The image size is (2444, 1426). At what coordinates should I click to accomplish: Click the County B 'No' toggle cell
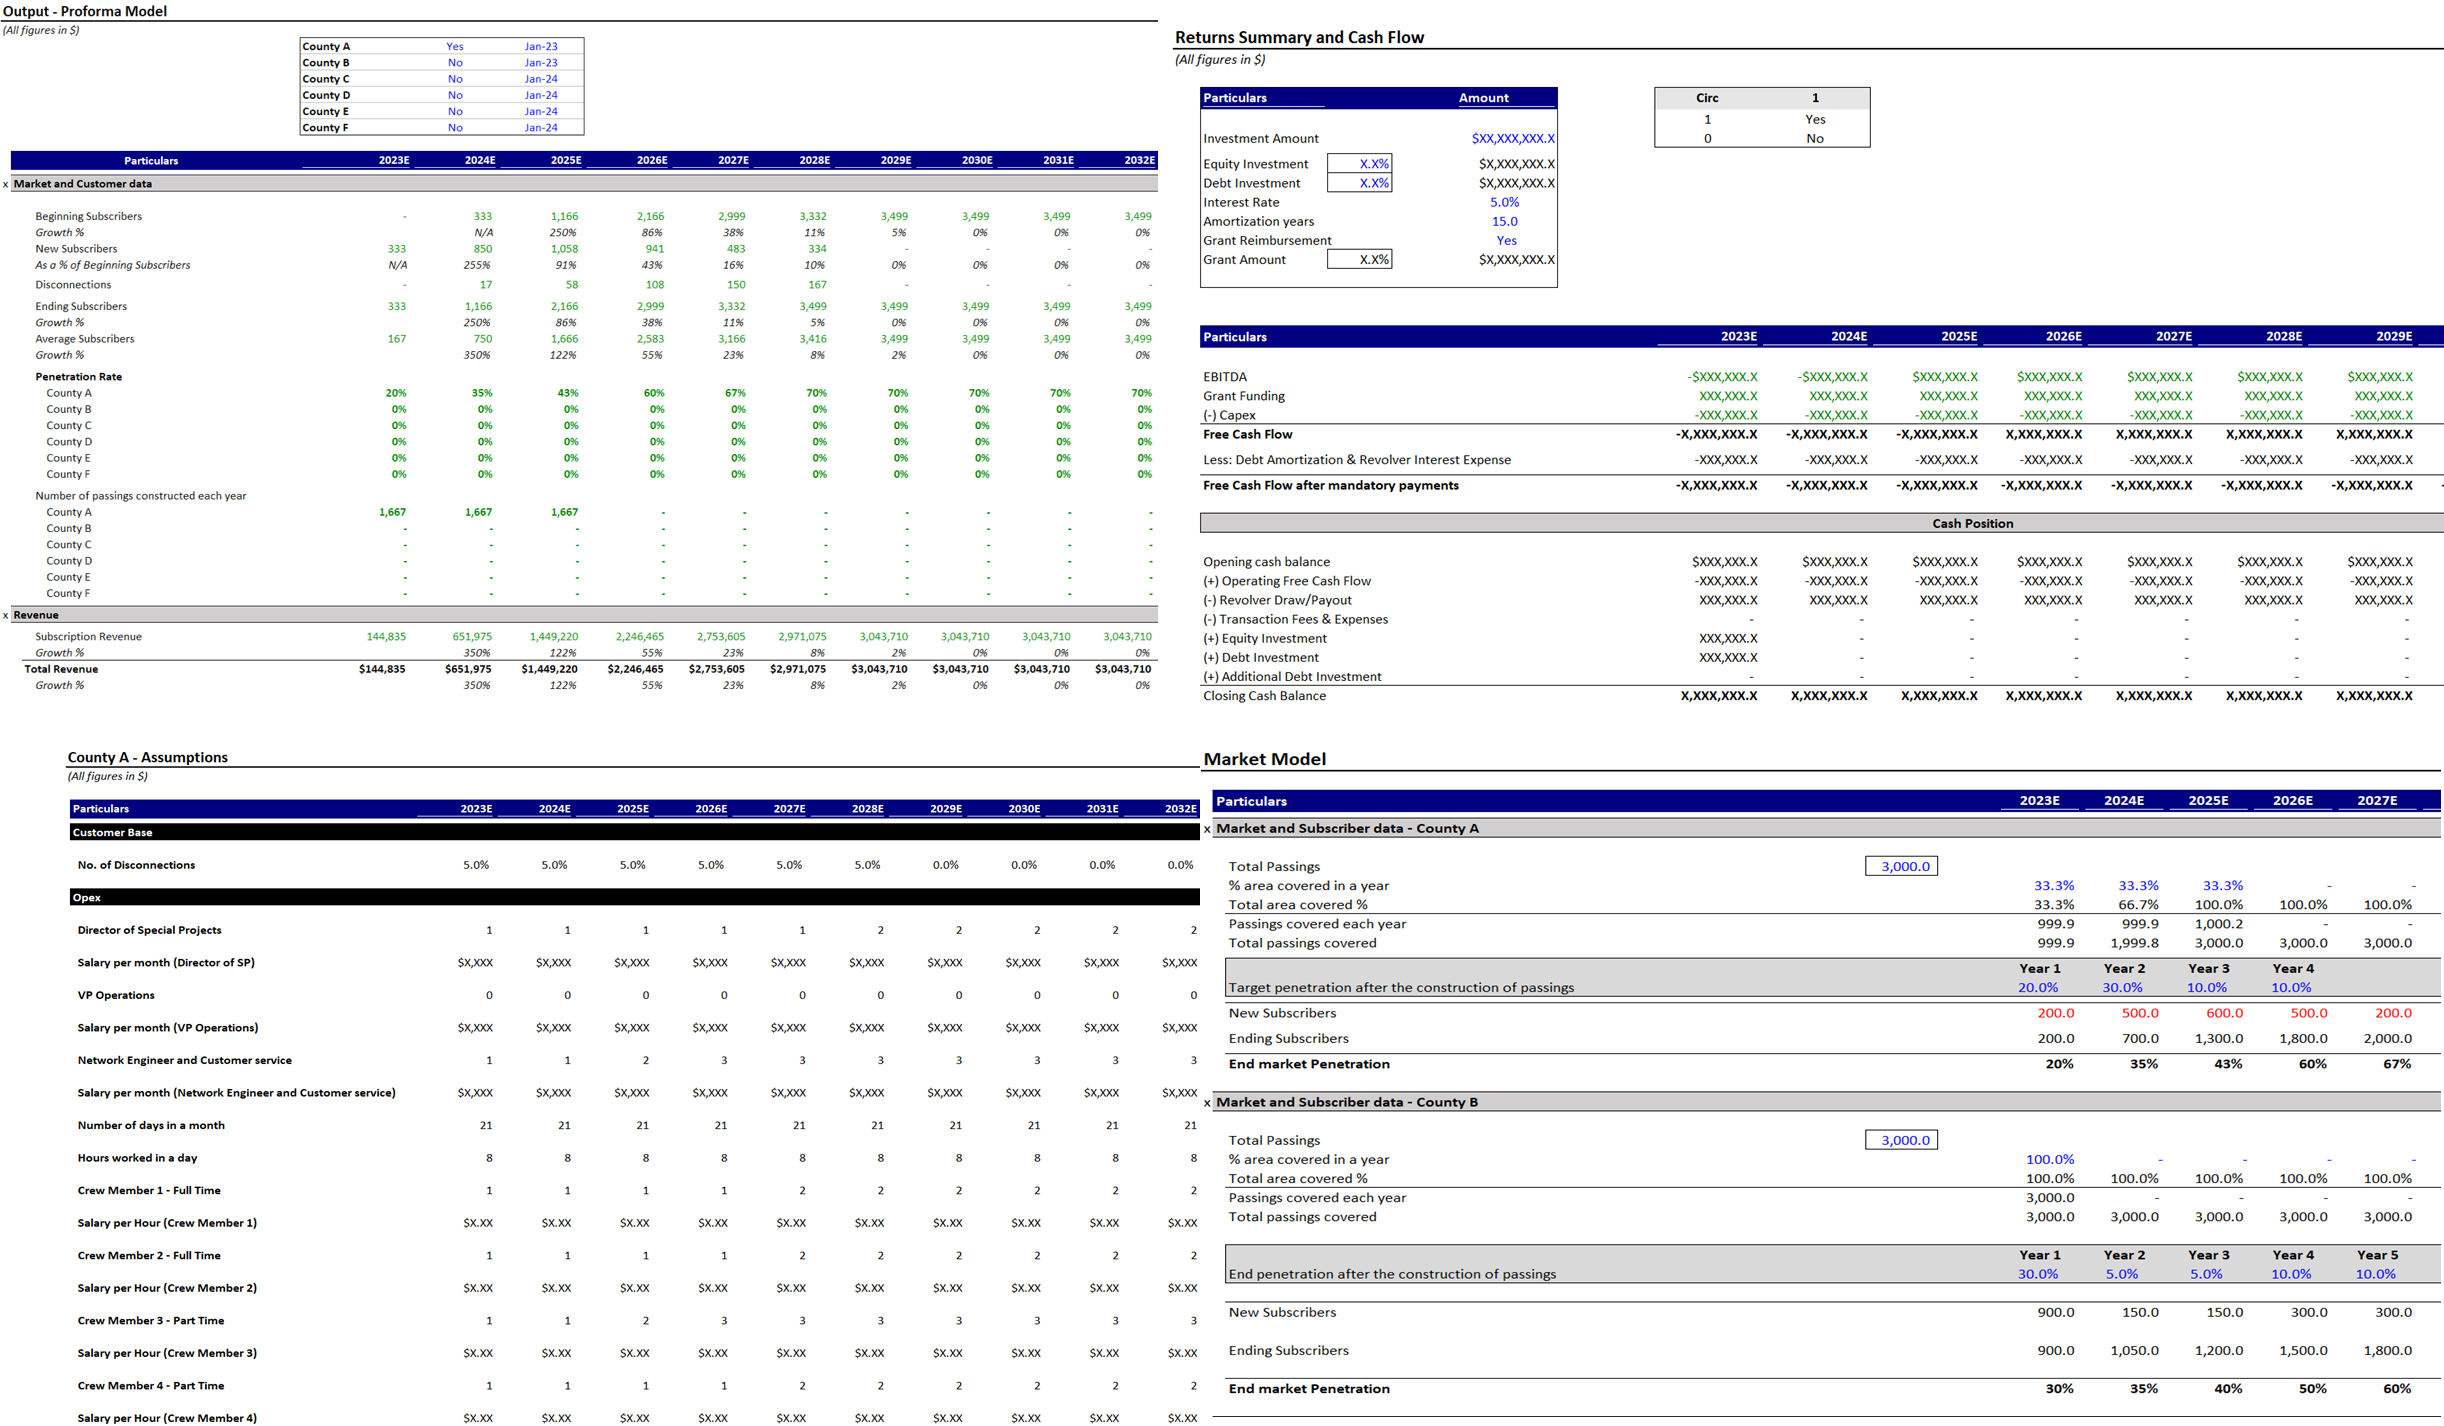pyautogui.click(x=455, y=63)
